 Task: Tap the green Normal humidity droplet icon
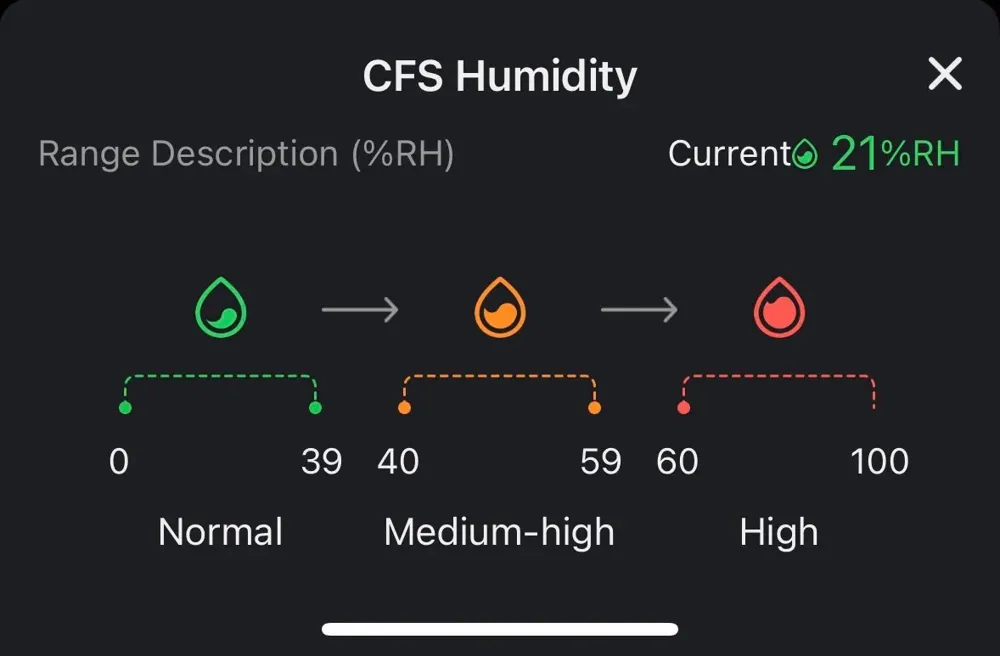coord(221,307)
